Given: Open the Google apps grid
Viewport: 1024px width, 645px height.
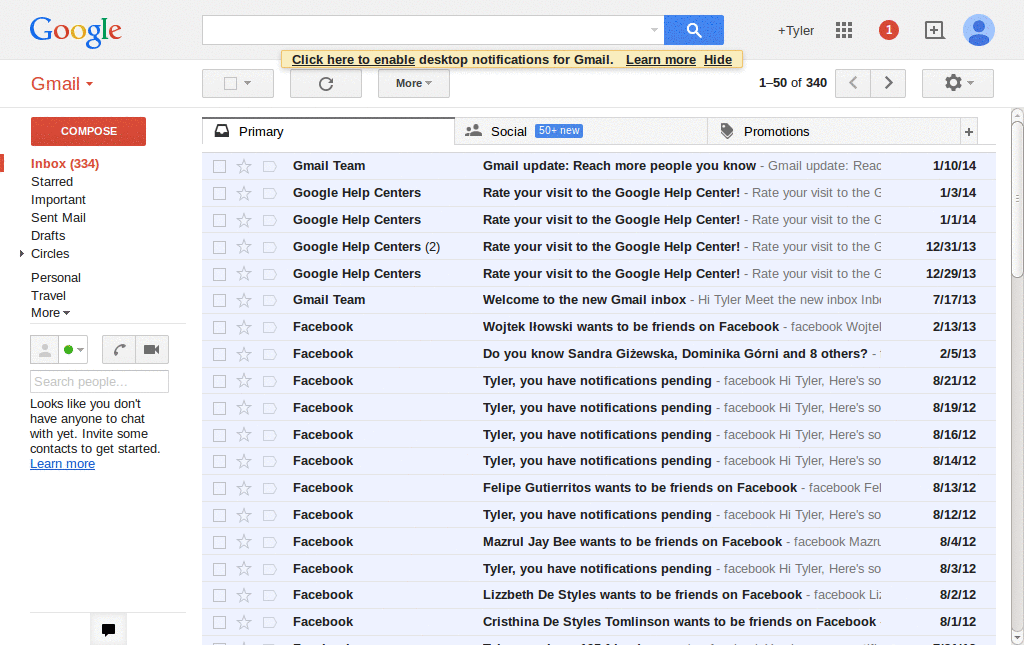Looking at the screenshot, I should tap(844, 30).
